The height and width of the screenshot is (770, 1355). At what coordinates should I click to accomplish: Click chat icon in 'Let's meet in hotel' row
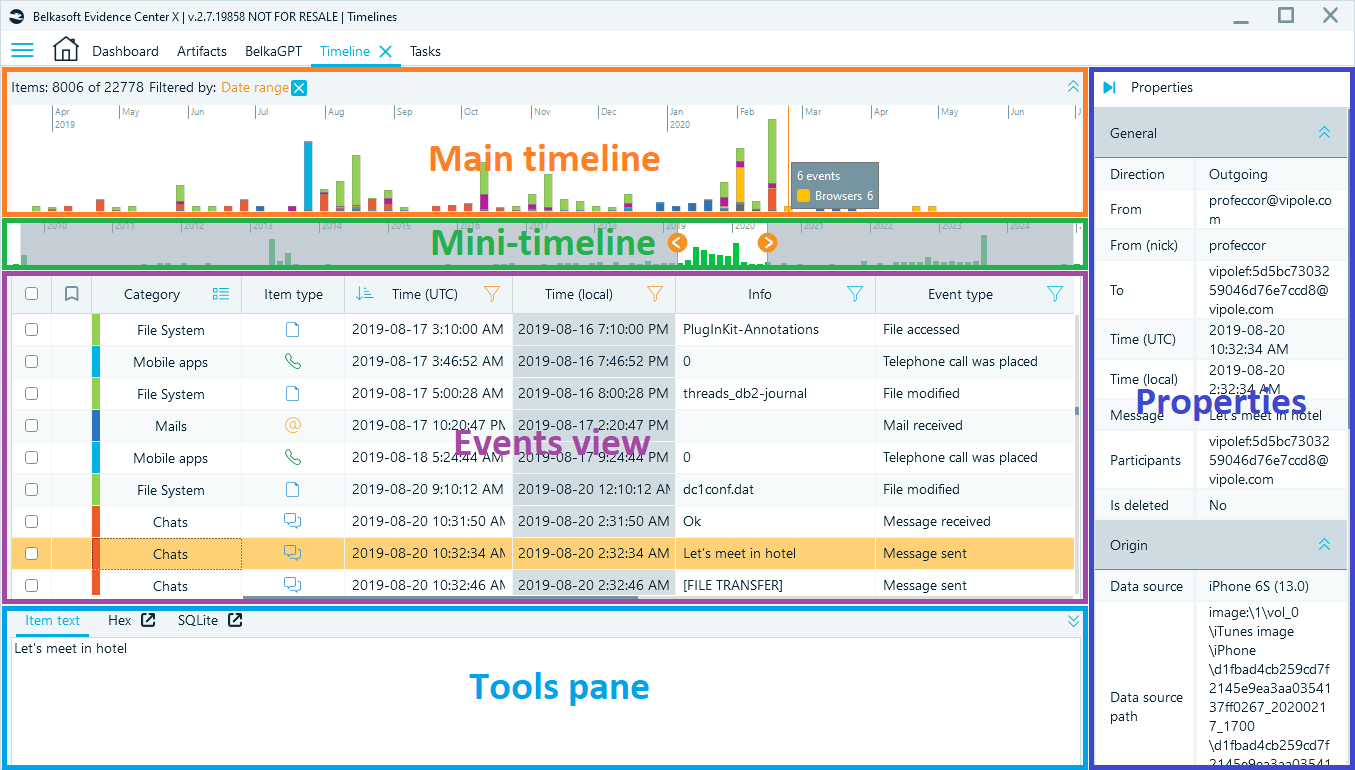[293, 554]
